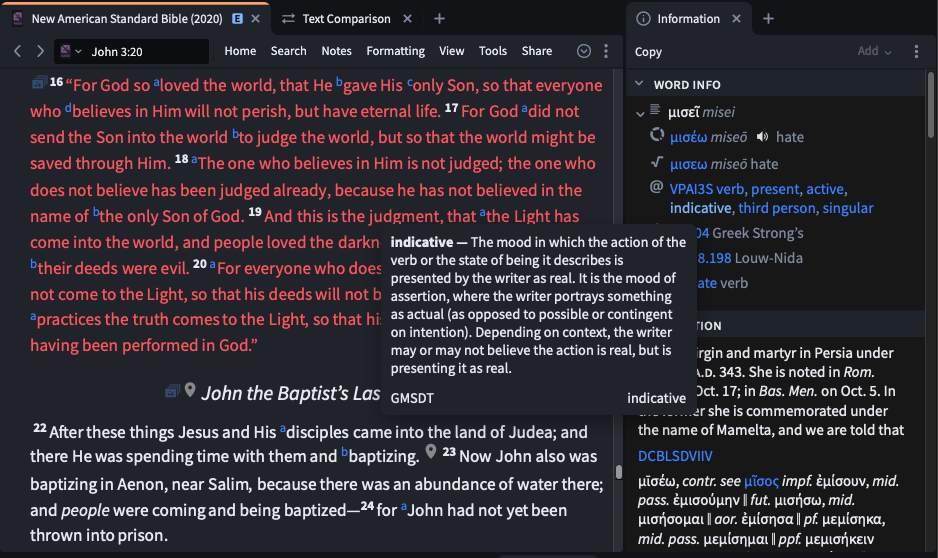Click the manuscript form icon beside μισεῖ
The height and width of the screenshot is (558, 938).
click(x=656, y=109)
